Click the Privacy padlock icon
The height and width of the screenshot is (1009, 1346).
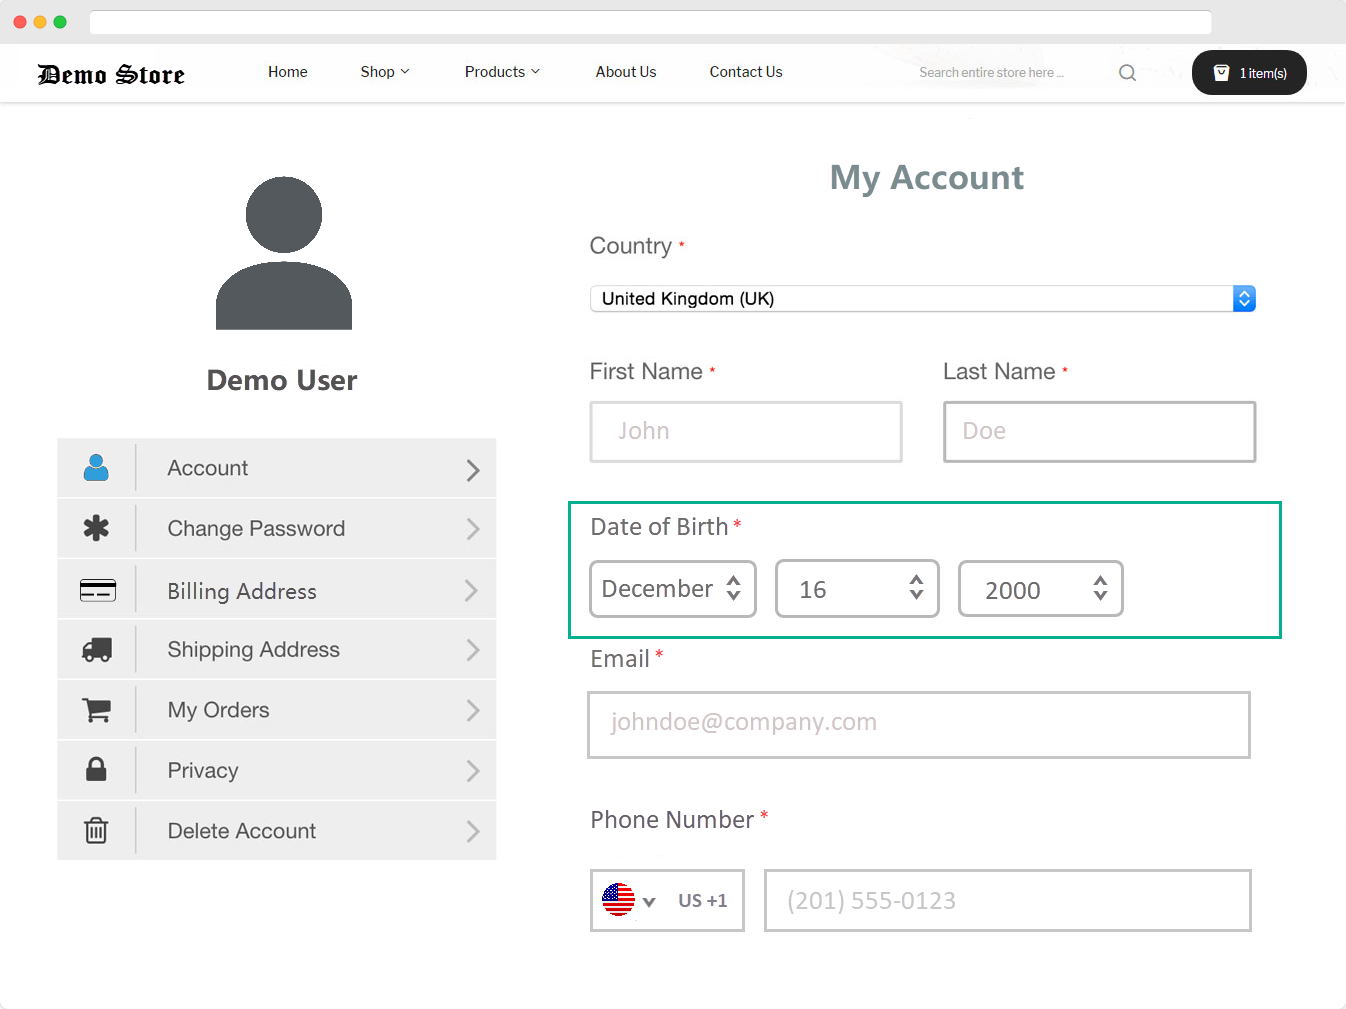(96, 769)
